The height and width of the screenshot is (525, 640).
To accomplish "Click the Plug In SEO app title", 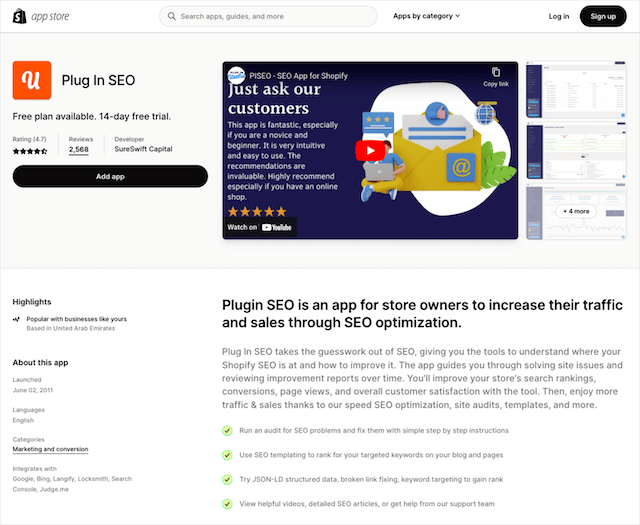I will point(98,80).
